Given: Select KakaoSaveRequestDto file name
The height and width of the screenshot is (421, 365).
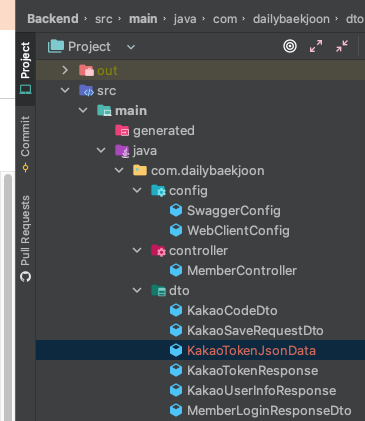Looking at the screenshot, I should [x=255, y=331].
